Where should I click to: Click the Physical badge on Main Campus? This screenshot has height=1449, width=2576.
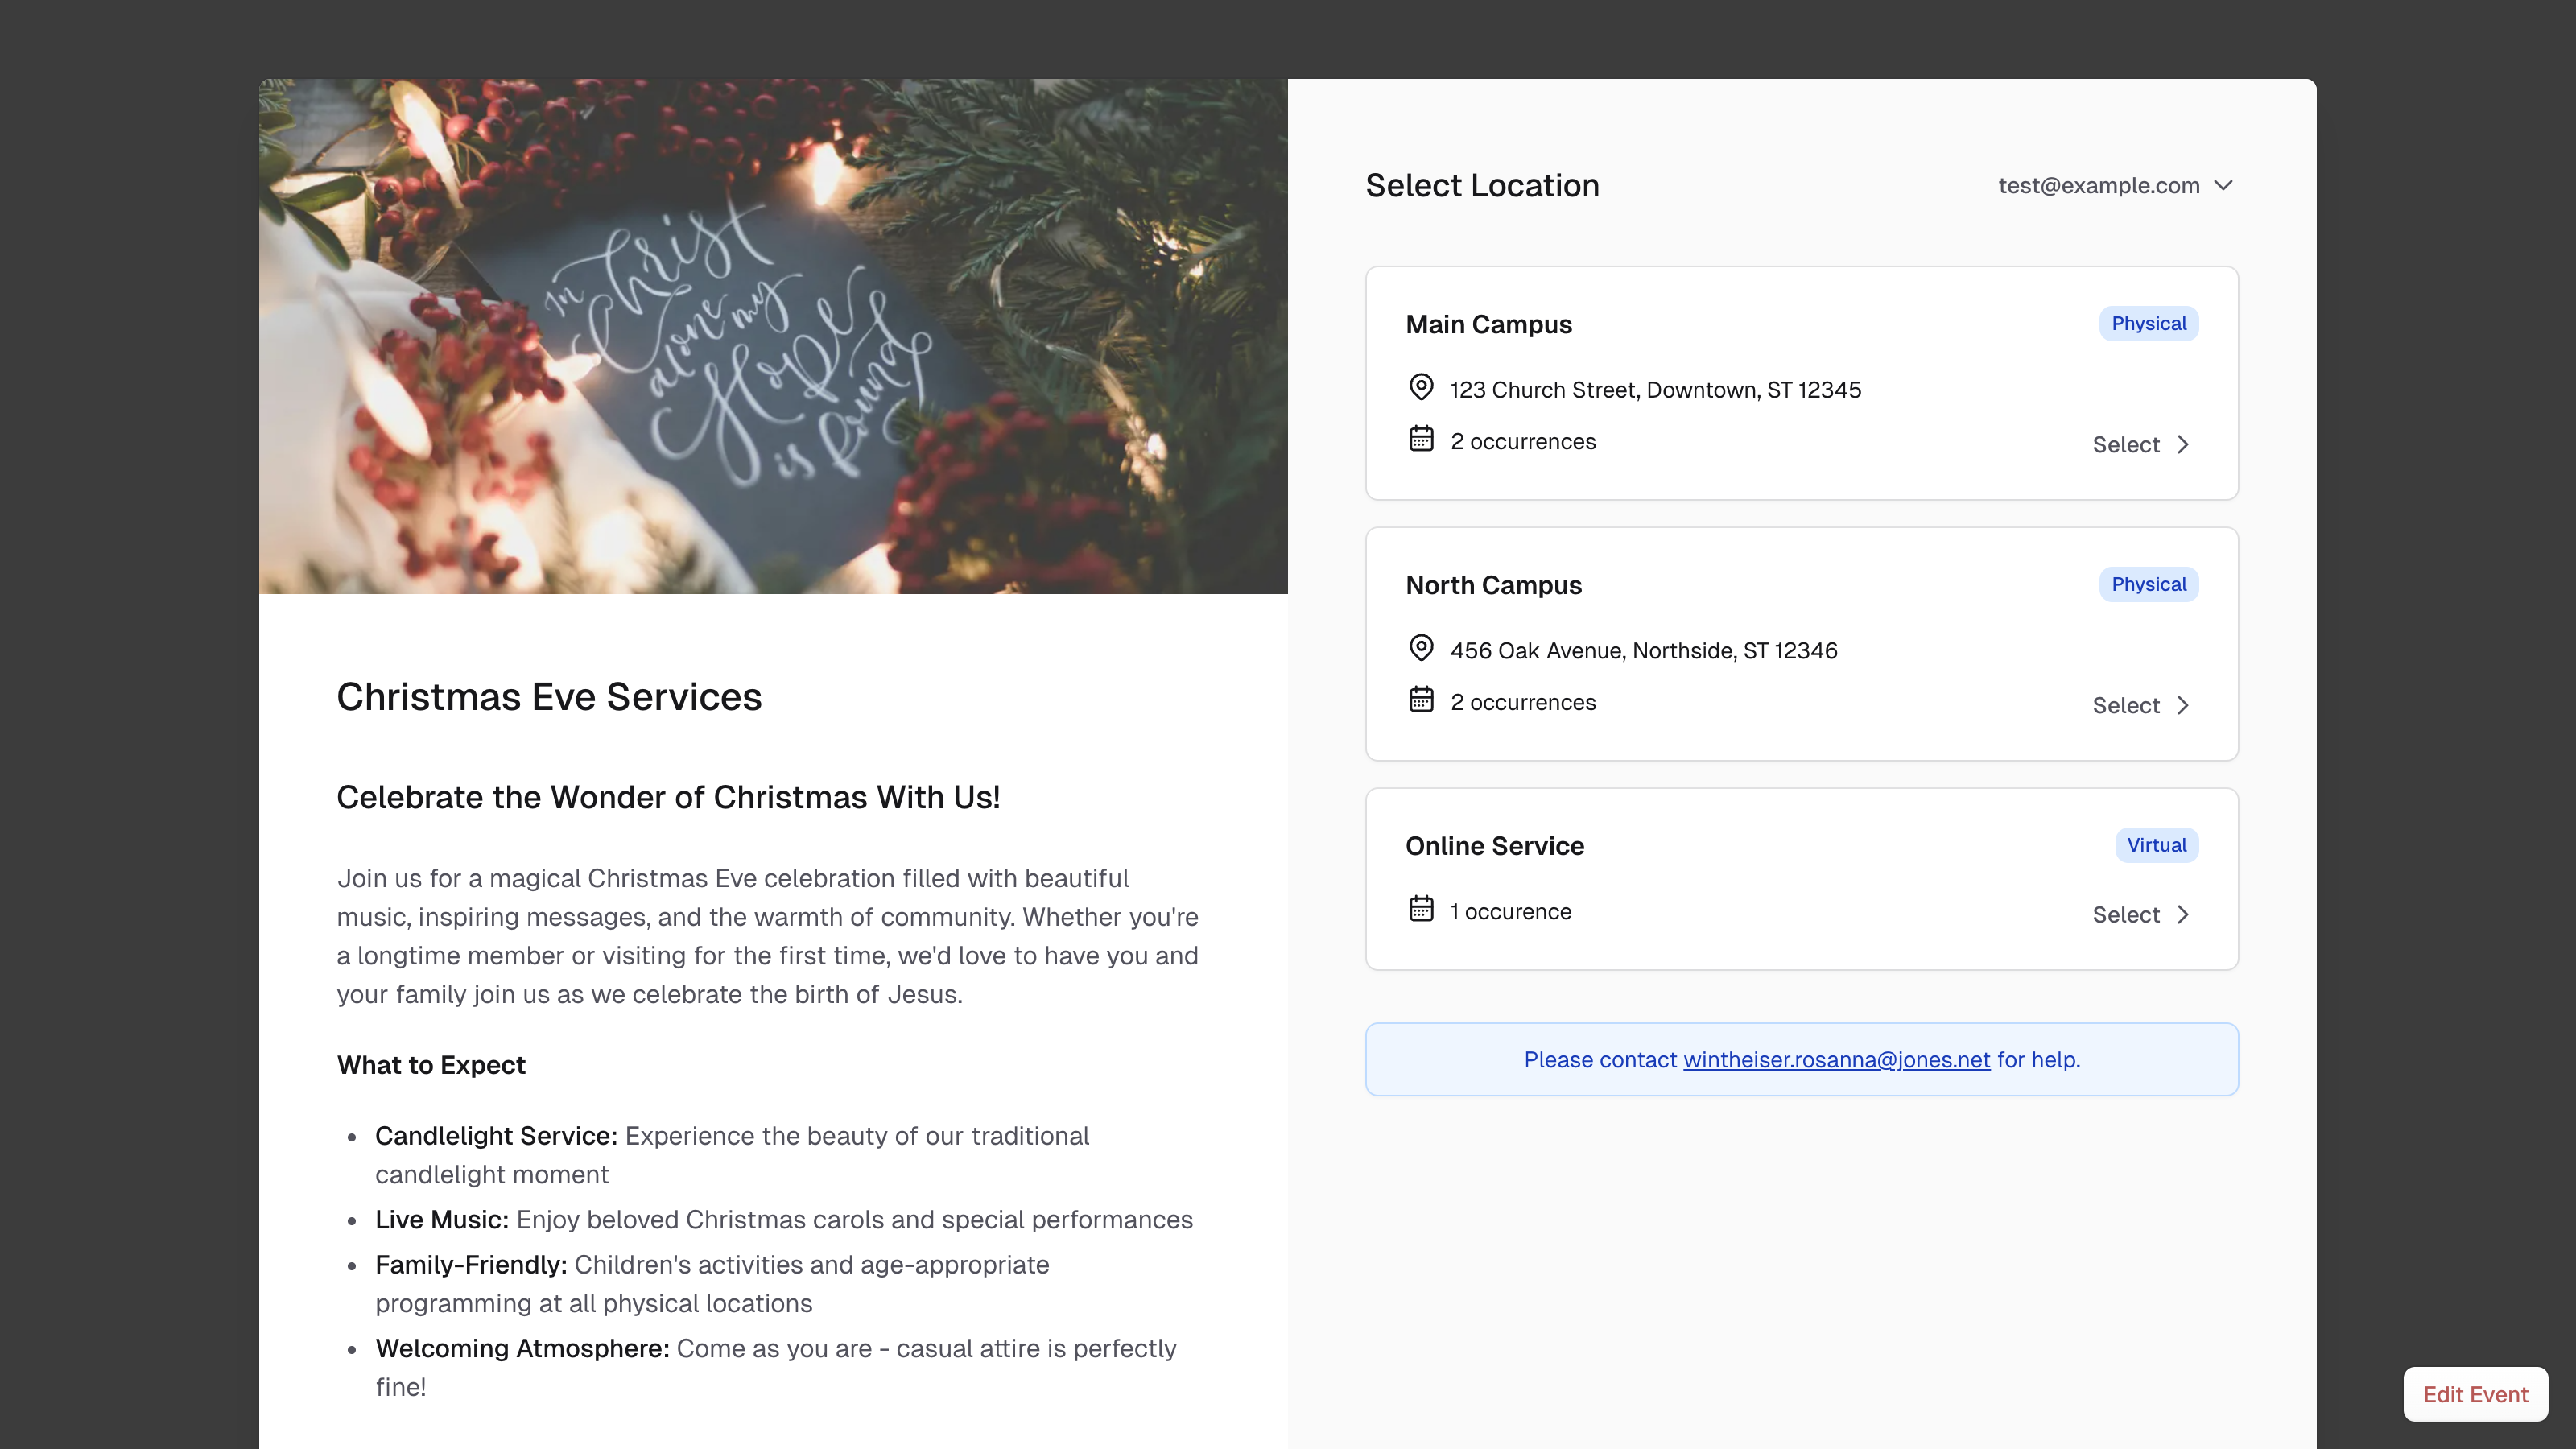(x=2148, y=324)
